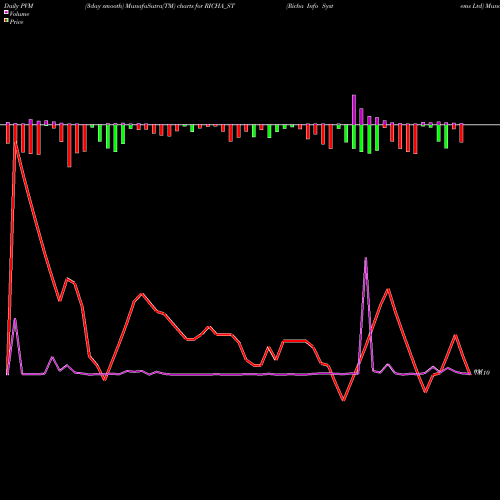Click the 0M10 value label at line end
The width and height of the screenshot is (500, 500).
(482, 372)
